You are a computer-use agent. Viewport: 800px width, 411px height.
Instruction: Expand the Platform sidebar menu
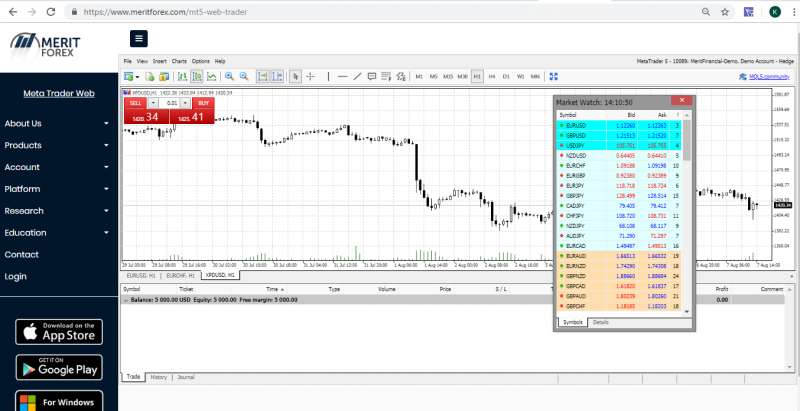[x=57, y=189]
